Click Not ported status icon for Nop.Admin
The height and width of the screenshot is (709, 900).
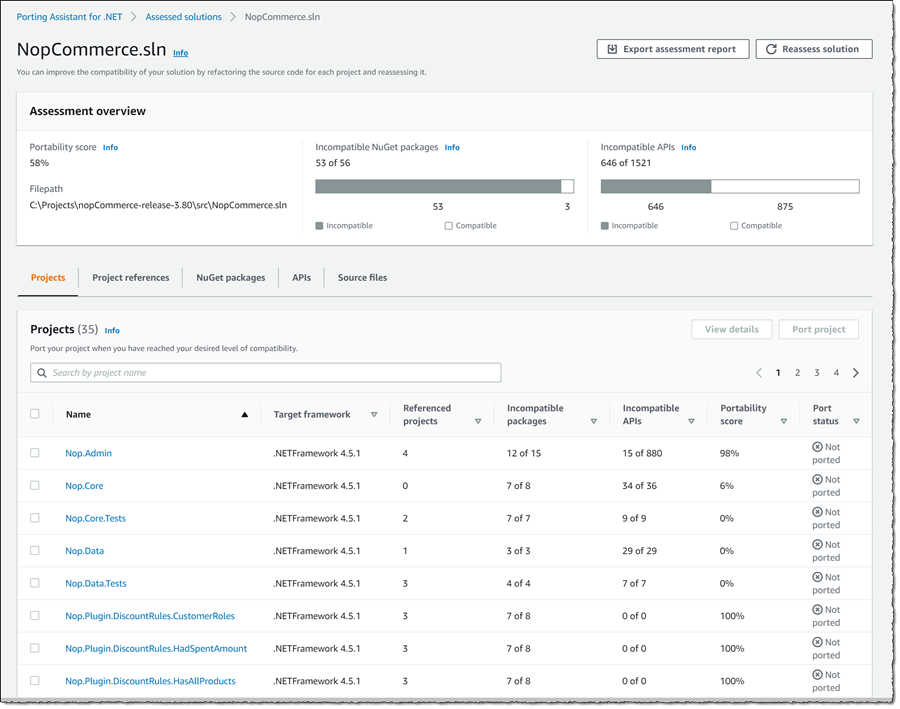coord(817,447)
